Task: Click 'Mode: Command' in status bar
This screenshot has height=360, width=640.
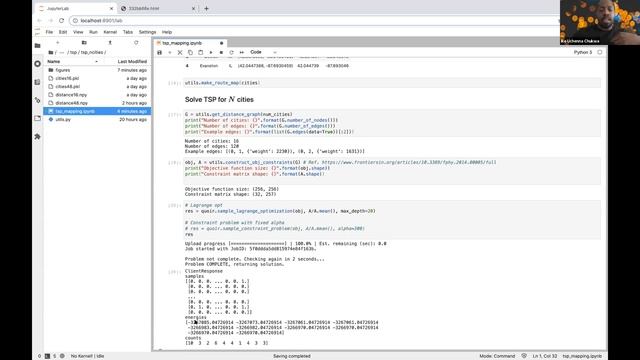Action: click(x=497, y=356)
